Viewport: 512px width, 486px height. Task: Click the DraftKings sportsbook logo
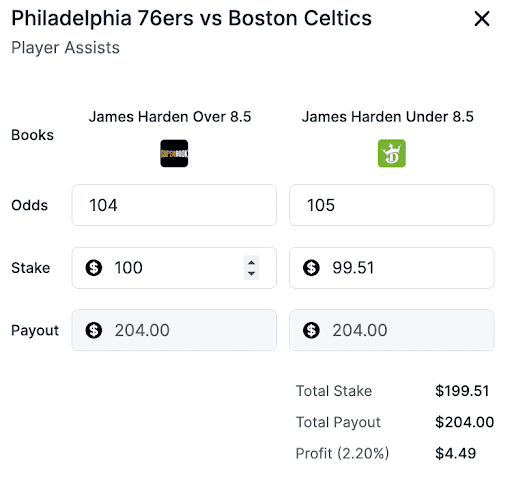(x=392, y=153)
